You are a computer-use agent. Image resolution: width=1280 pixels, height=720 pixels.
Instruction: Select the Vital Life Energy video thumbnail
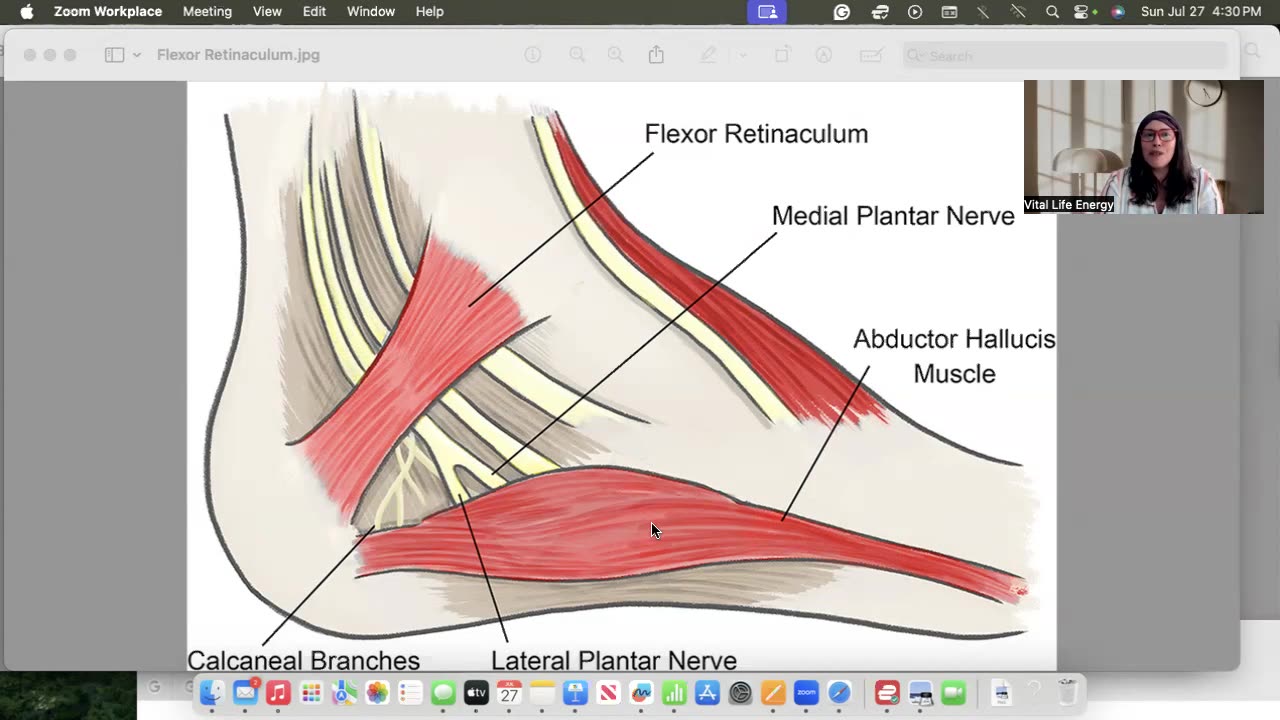1144,147
